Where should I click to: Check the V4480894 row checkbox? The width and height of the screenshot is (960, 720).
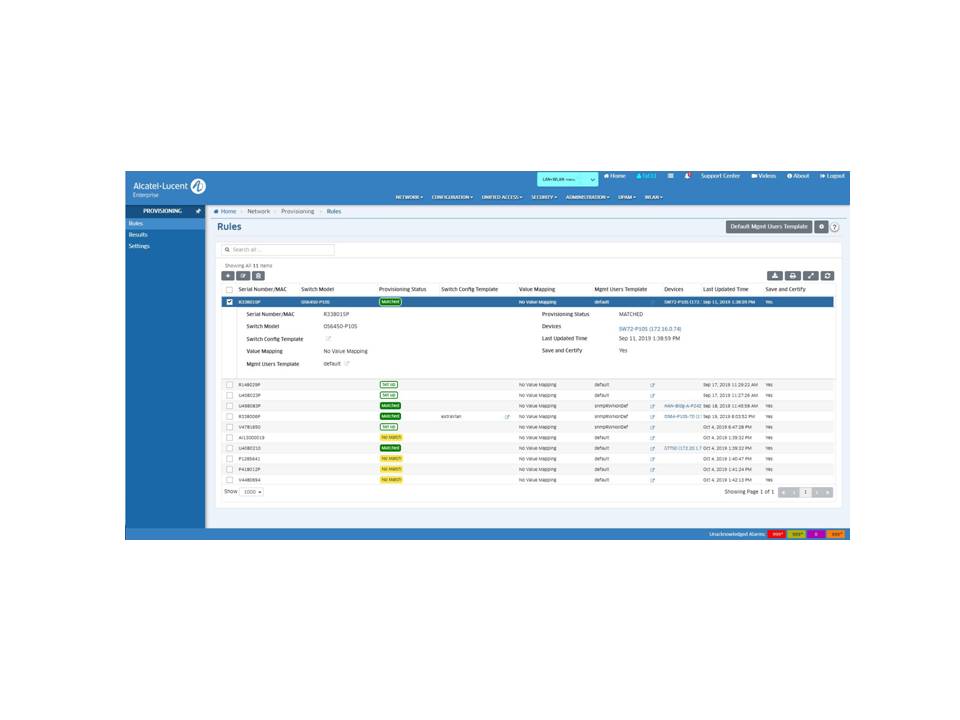(x=230, y=480)
